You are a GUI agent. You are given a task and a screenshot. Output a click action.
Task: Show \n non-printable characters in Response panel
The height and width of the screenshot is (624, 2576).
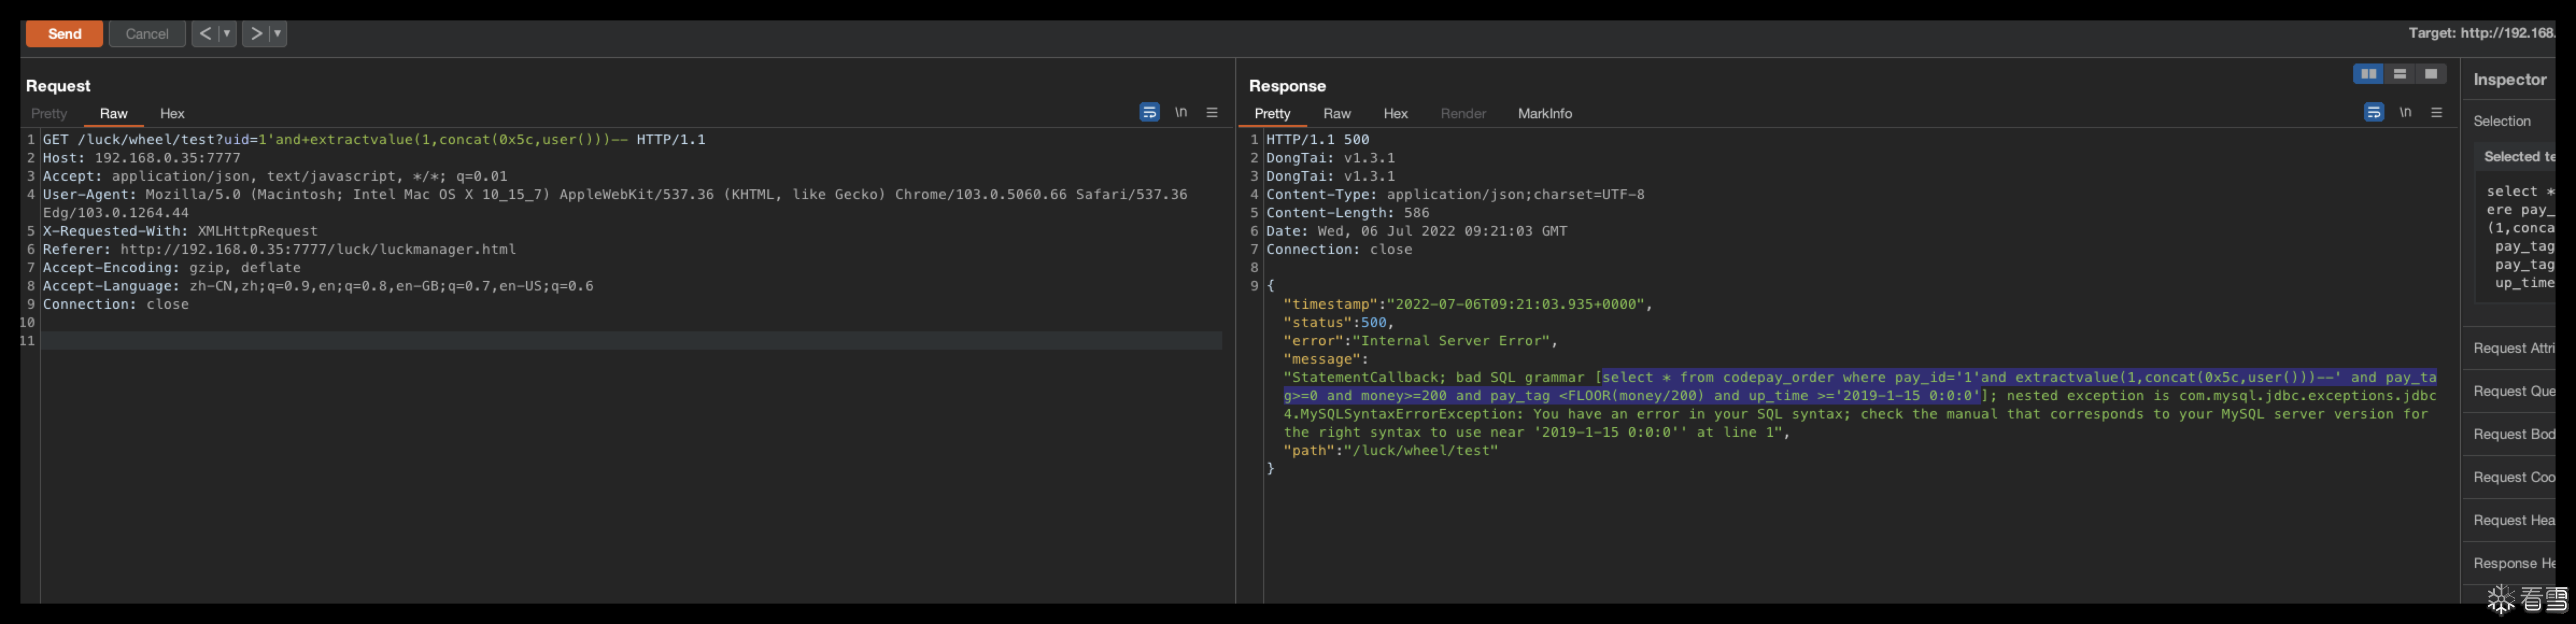pos(2405,112)
